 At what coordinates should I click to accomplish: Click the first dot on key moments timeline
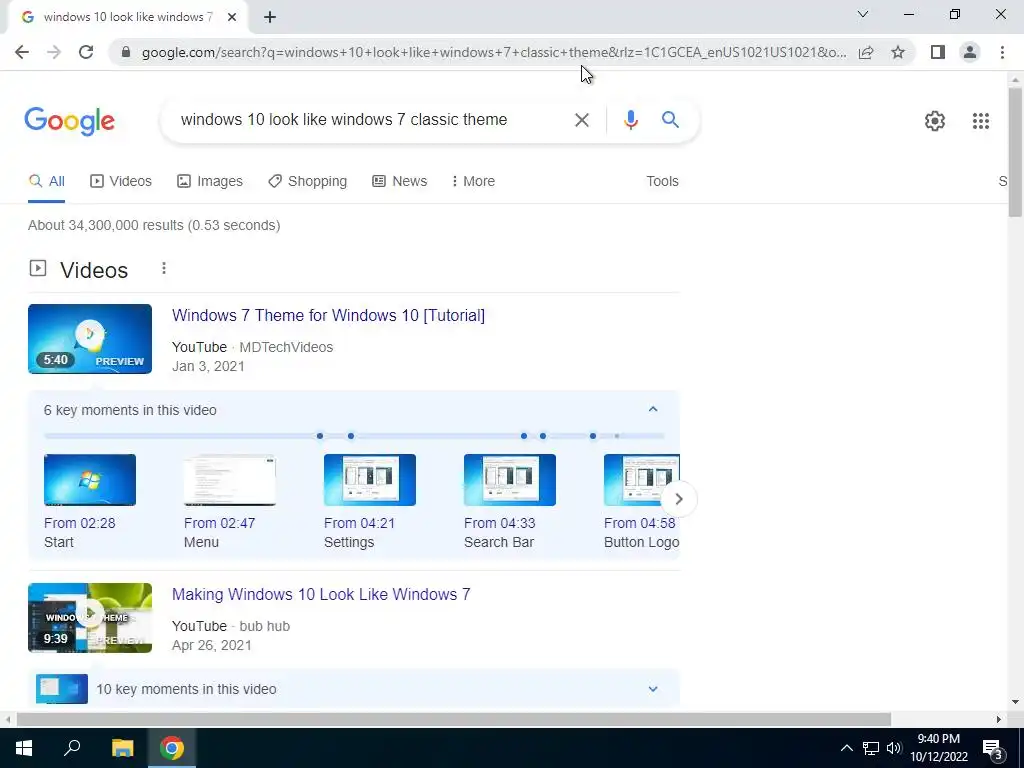[x=319, y=436]
